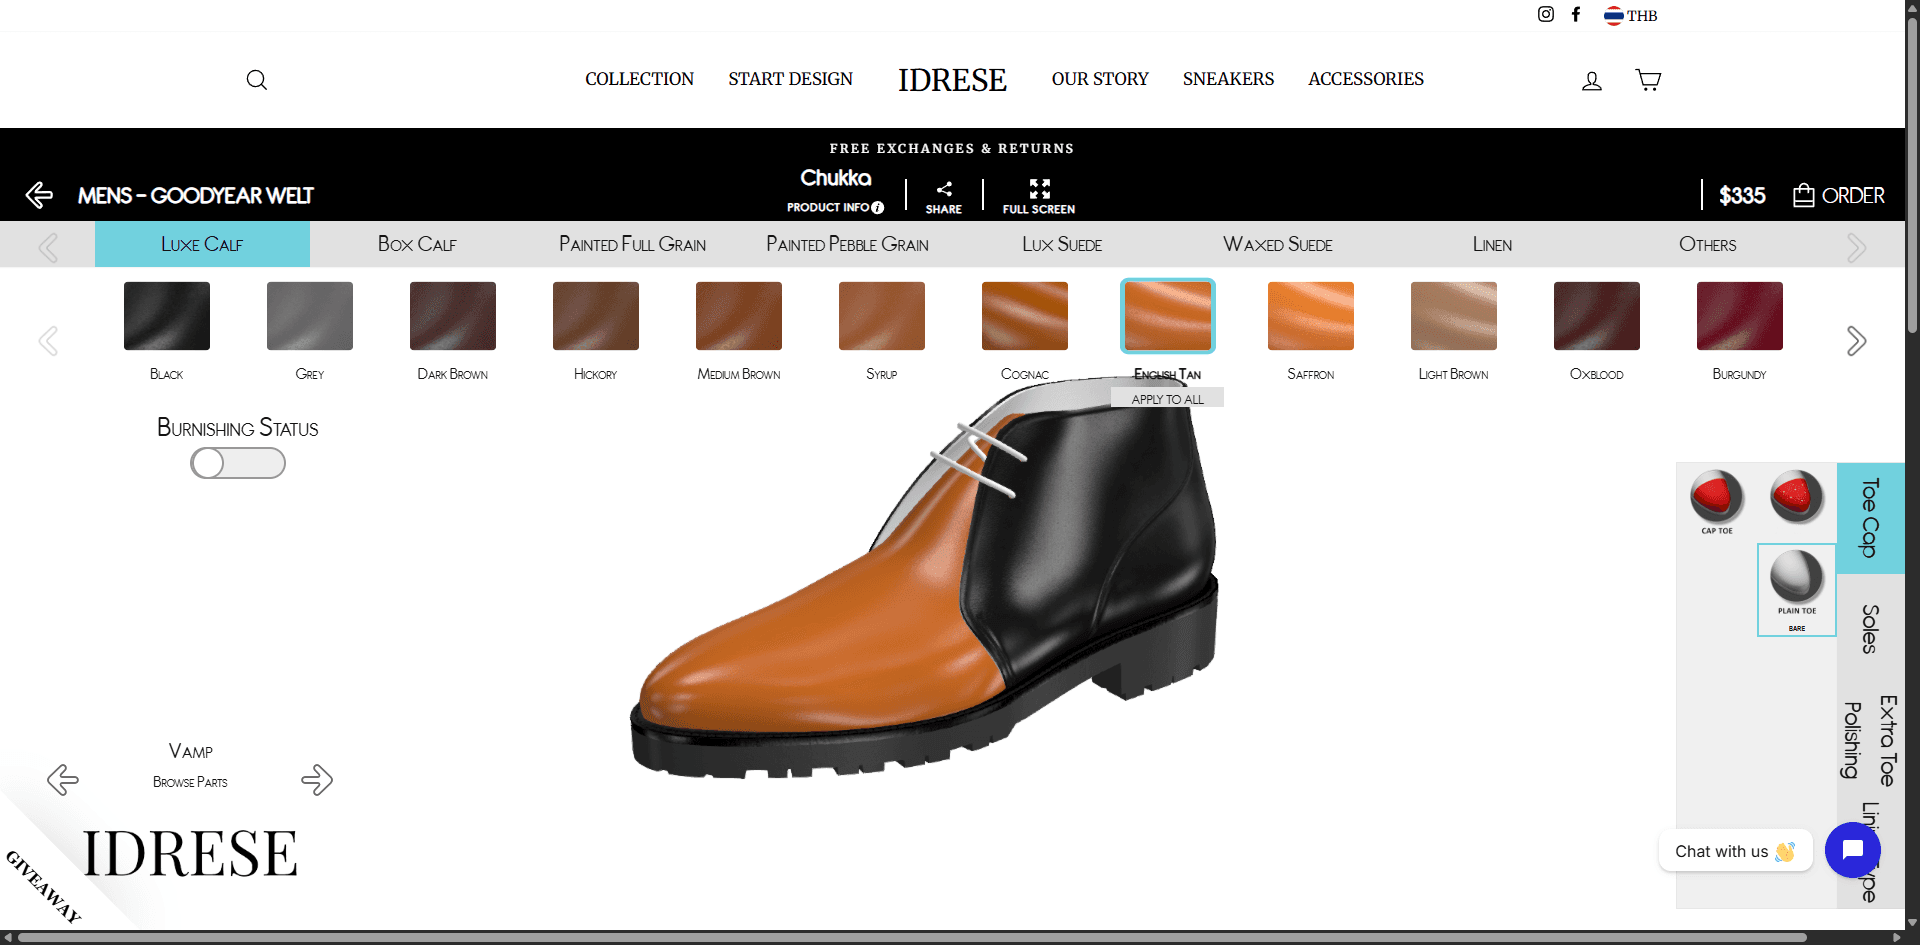Open the THB currency selector
The image size is (1920, 945).
[x=1630, y=15]
